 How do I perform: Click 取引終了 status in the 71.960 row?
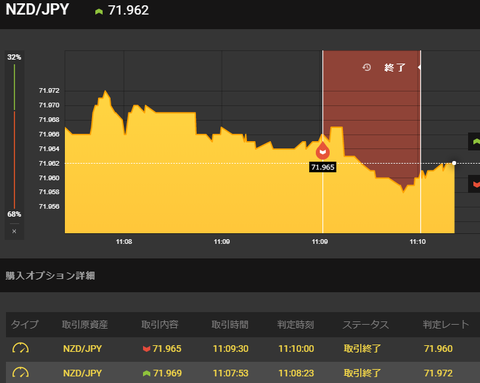coord(362,349)
